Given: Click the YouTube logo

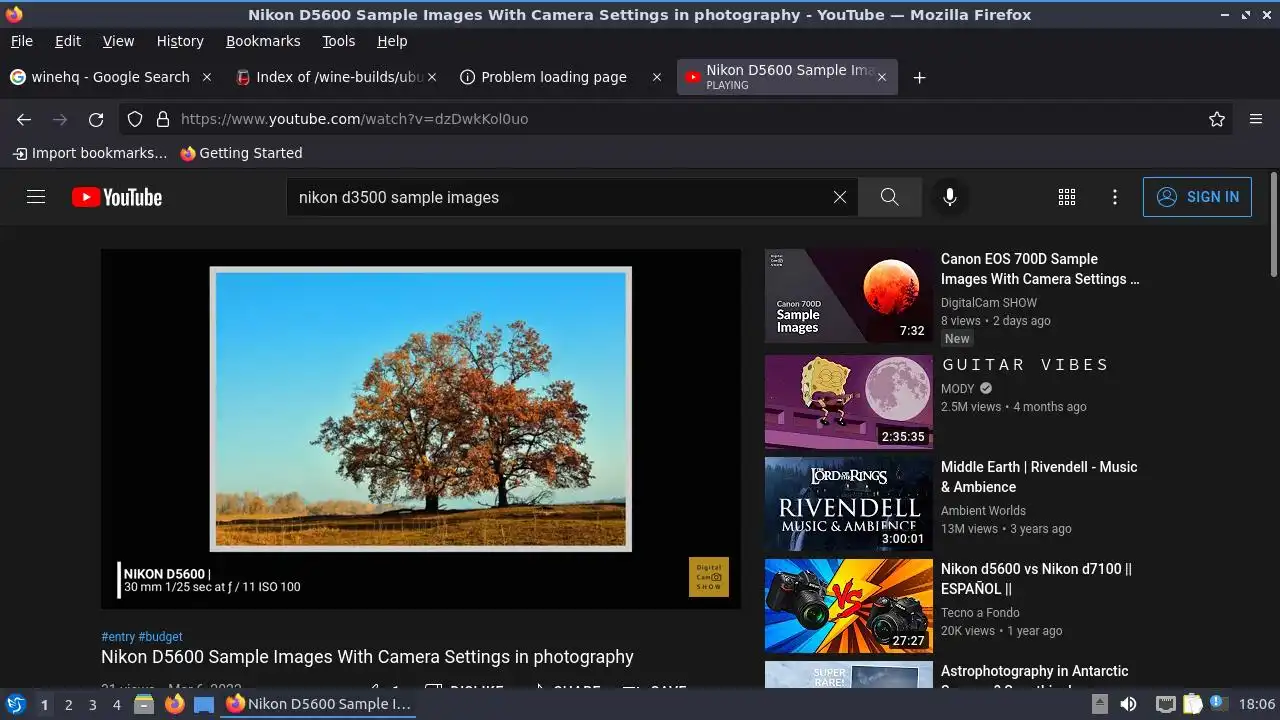Looking at the screenshot, I should (x=117, y=197).
